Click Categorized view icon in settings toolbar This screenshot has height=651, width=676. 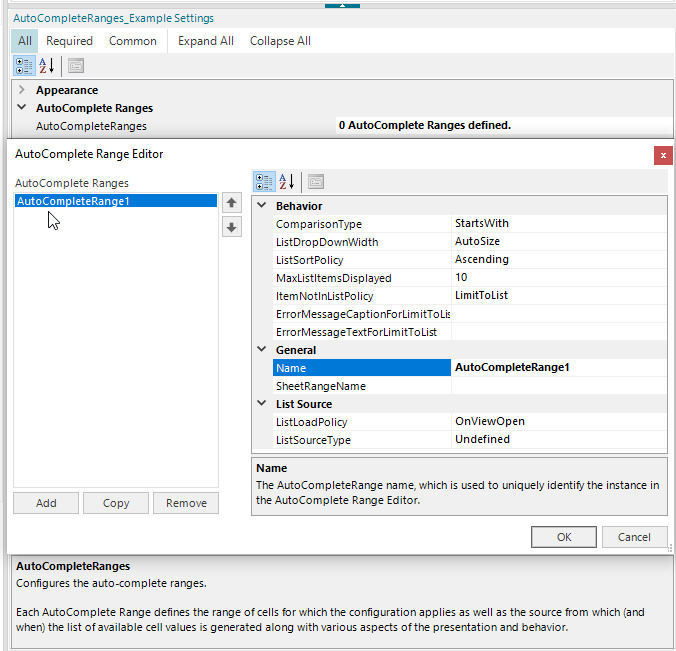[24, 66]
